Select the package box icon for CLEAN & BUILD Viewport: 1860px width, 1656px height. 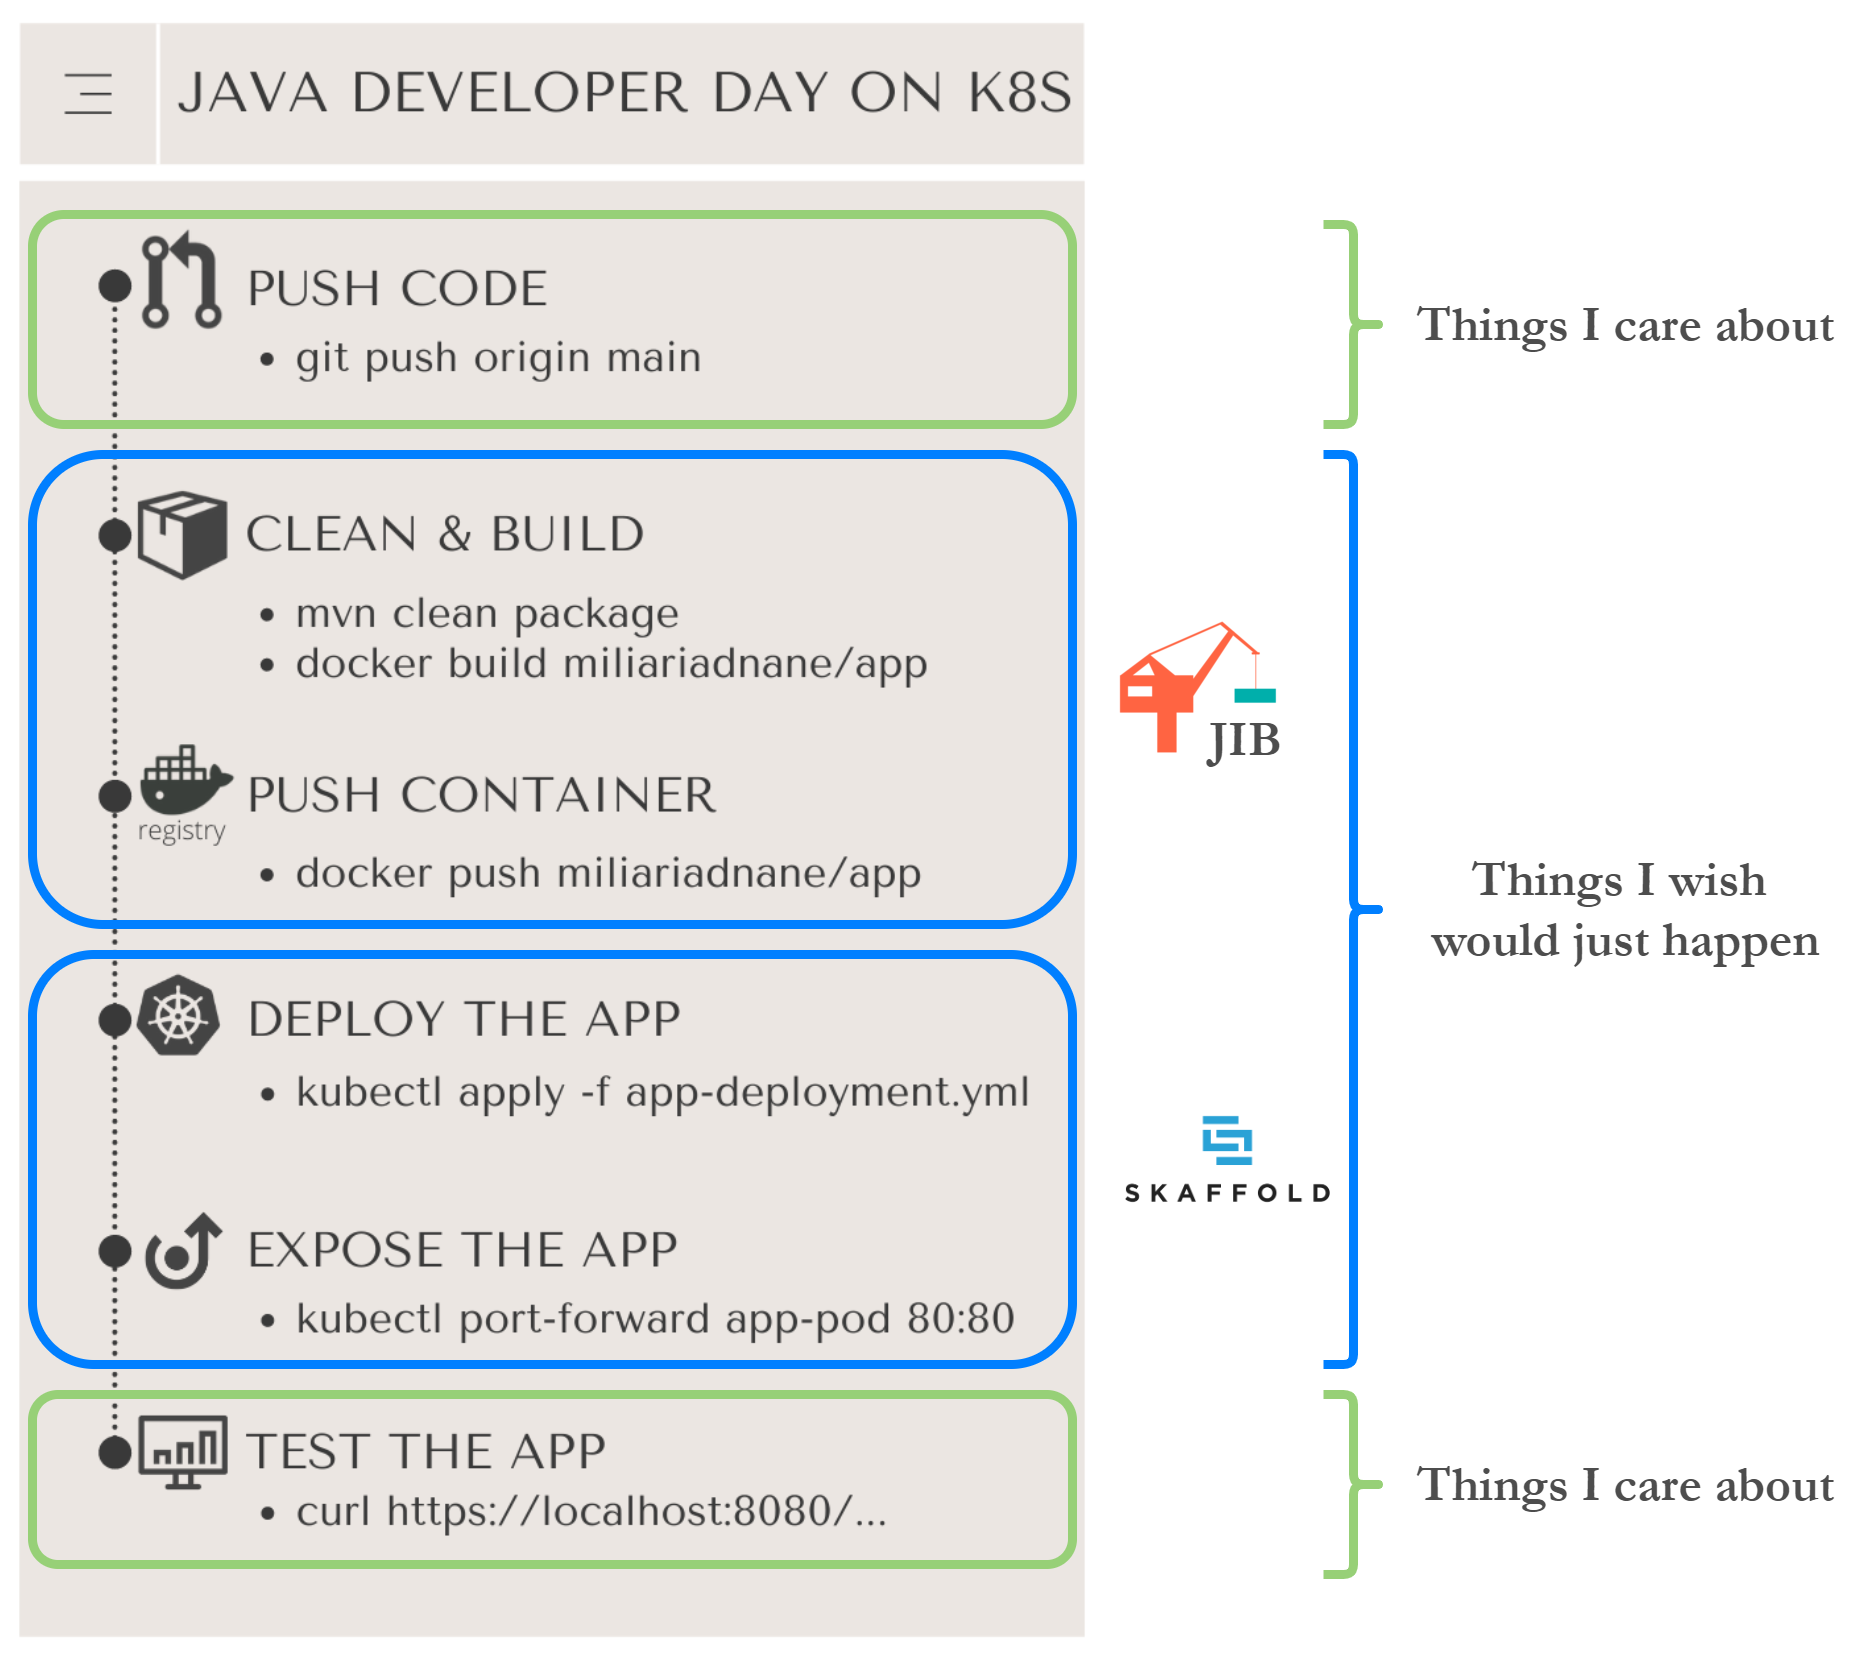[183, 535]
